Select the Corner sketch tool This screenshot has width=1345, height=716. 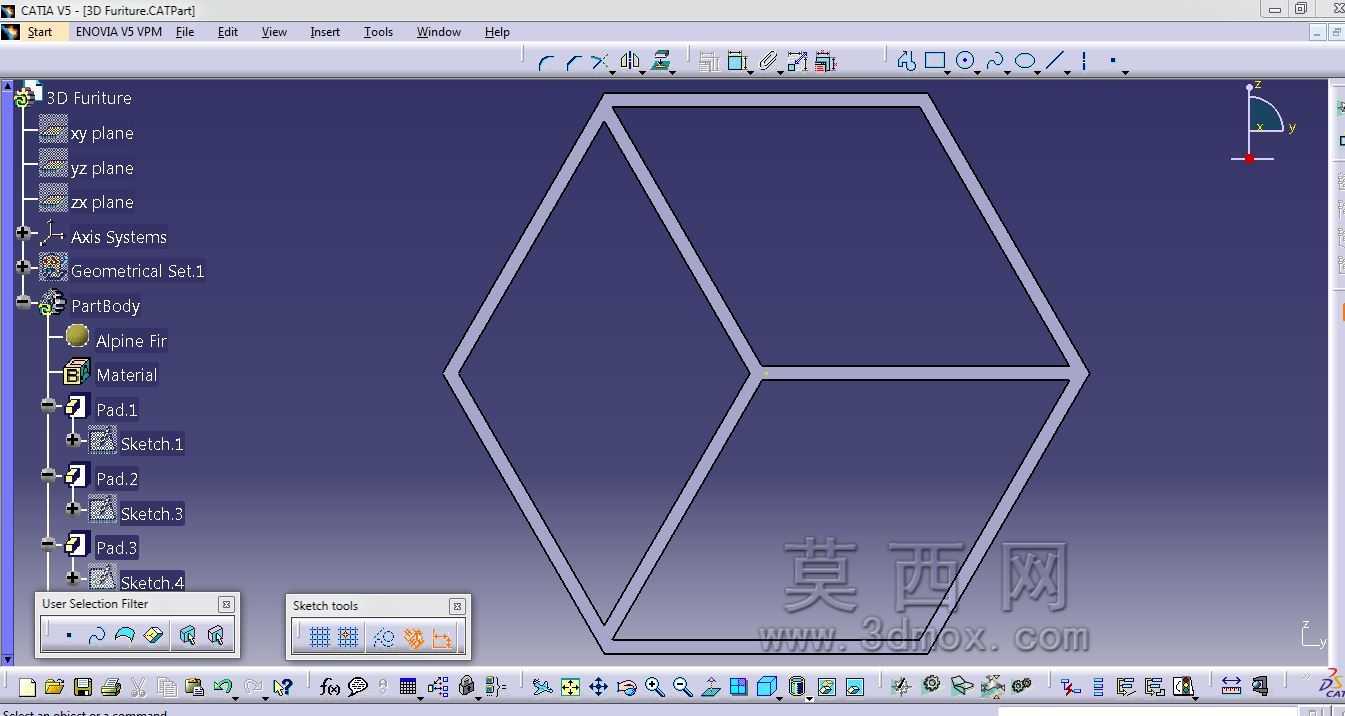click(x=546, y=62)
